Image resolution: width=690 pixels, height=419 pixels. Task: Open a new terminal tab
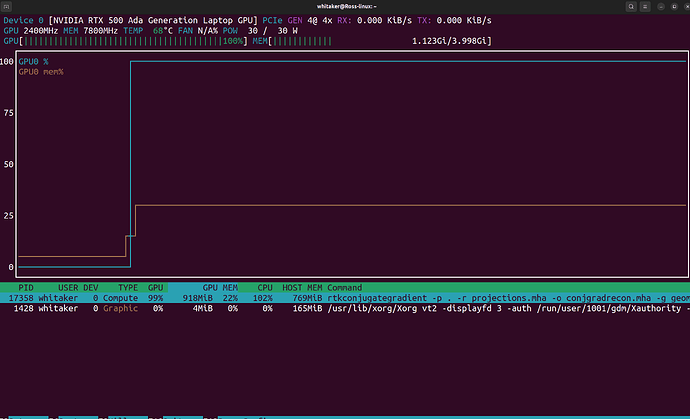(6, 7)
